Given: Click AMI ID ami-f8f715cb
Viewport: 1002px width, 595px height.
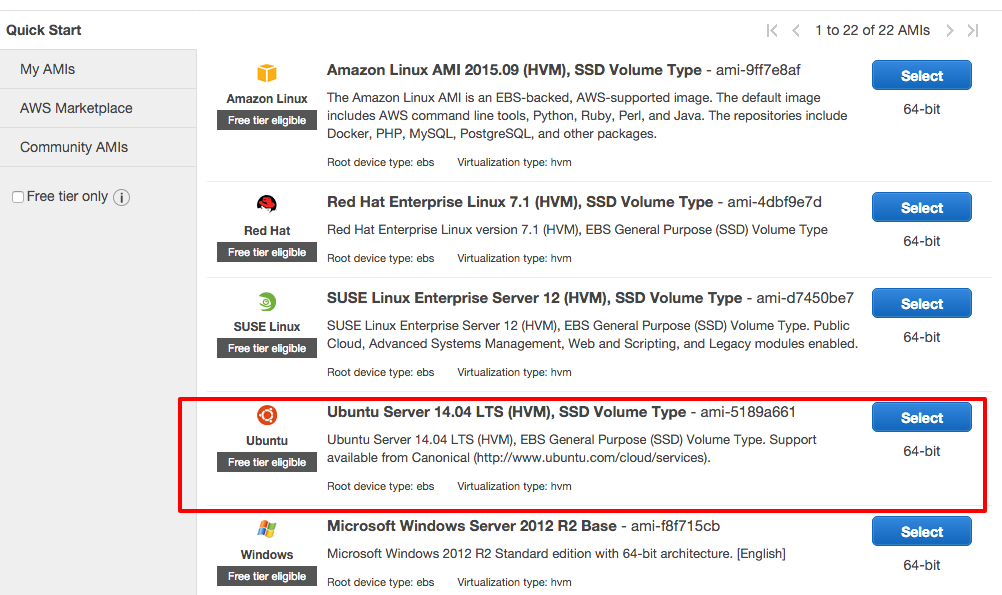Looking at the screenshot, I should point(675,526).
